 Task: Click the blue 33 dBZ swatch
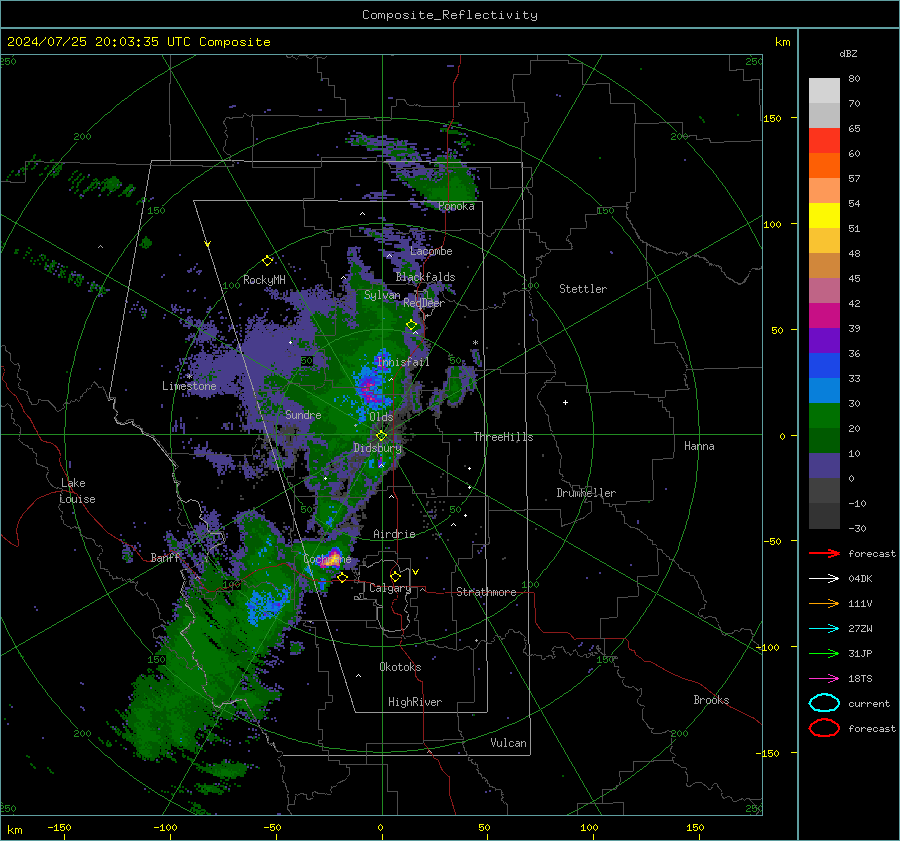(824, 365)
